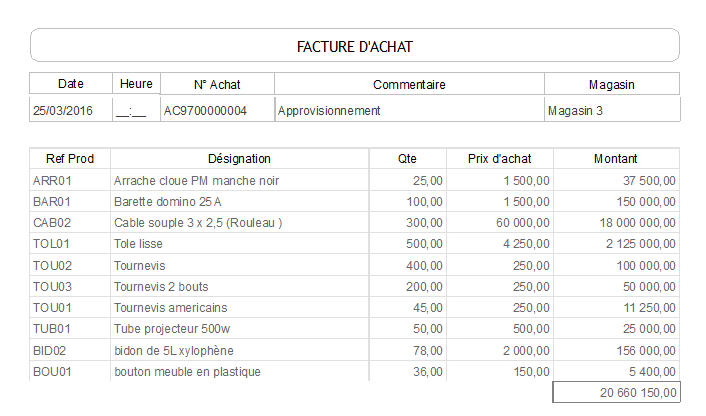
Task: Click the FACTURE D'ACHAT title banner
Action: point(355,46)
